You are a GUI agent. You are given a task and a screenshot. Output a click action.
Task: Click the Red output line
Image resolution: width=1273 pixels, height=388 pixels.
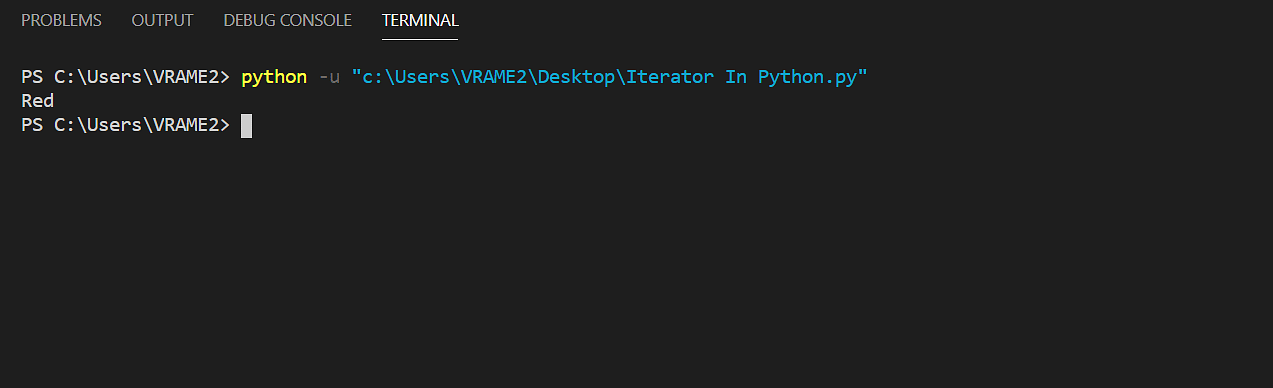37,101
